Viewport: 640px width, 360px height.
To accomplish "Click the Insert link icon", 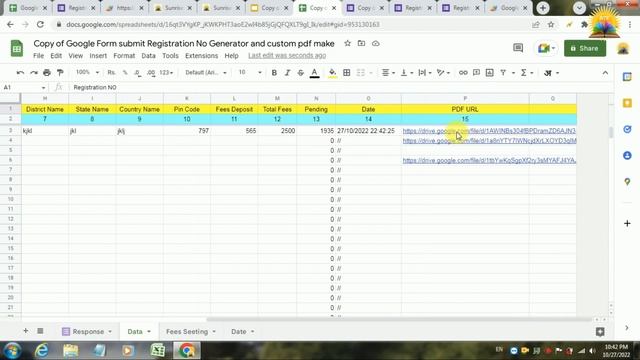I will [x=463, y=73].
